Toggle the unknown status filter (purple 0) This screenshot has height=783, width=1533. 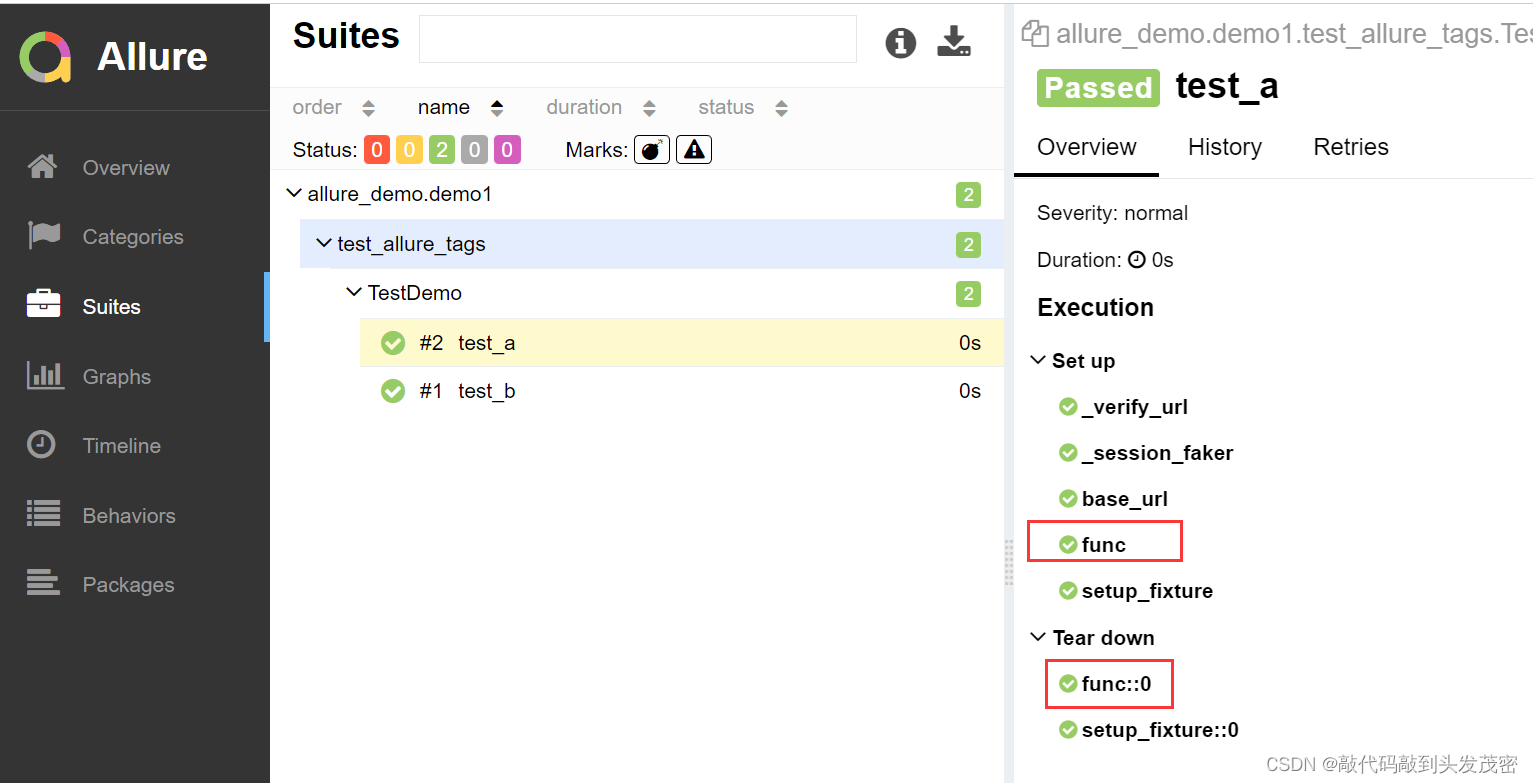[x=507, y=150]
